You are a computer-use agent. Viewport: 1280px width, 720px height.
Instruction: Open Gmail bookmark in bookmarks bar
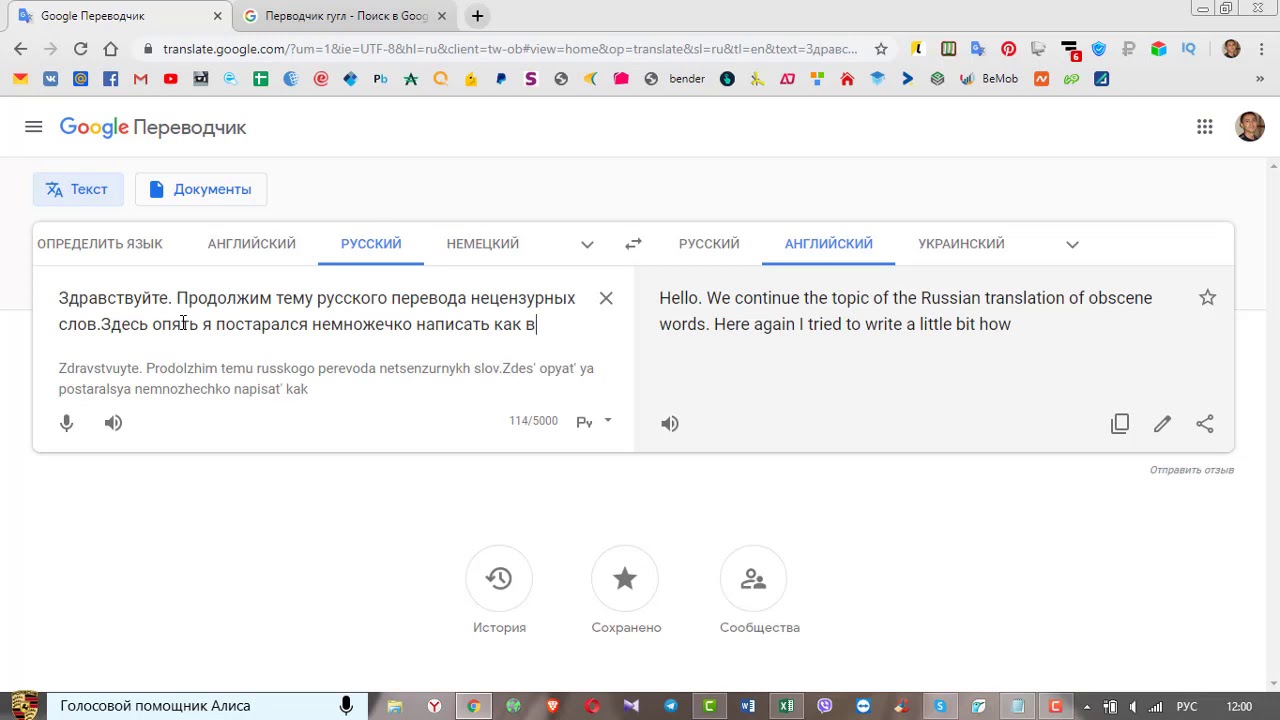(x=141, y=79)
